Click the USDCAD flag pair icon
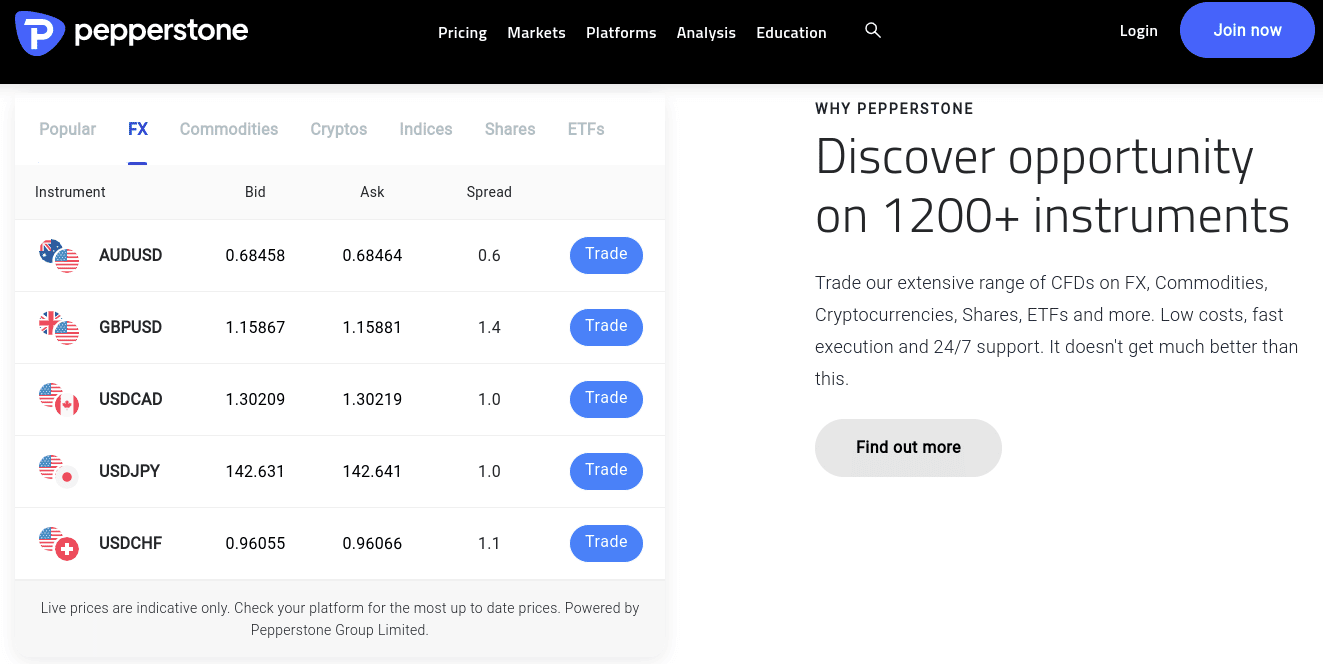This screenshot has width=1323, height=664. (59, 400)
